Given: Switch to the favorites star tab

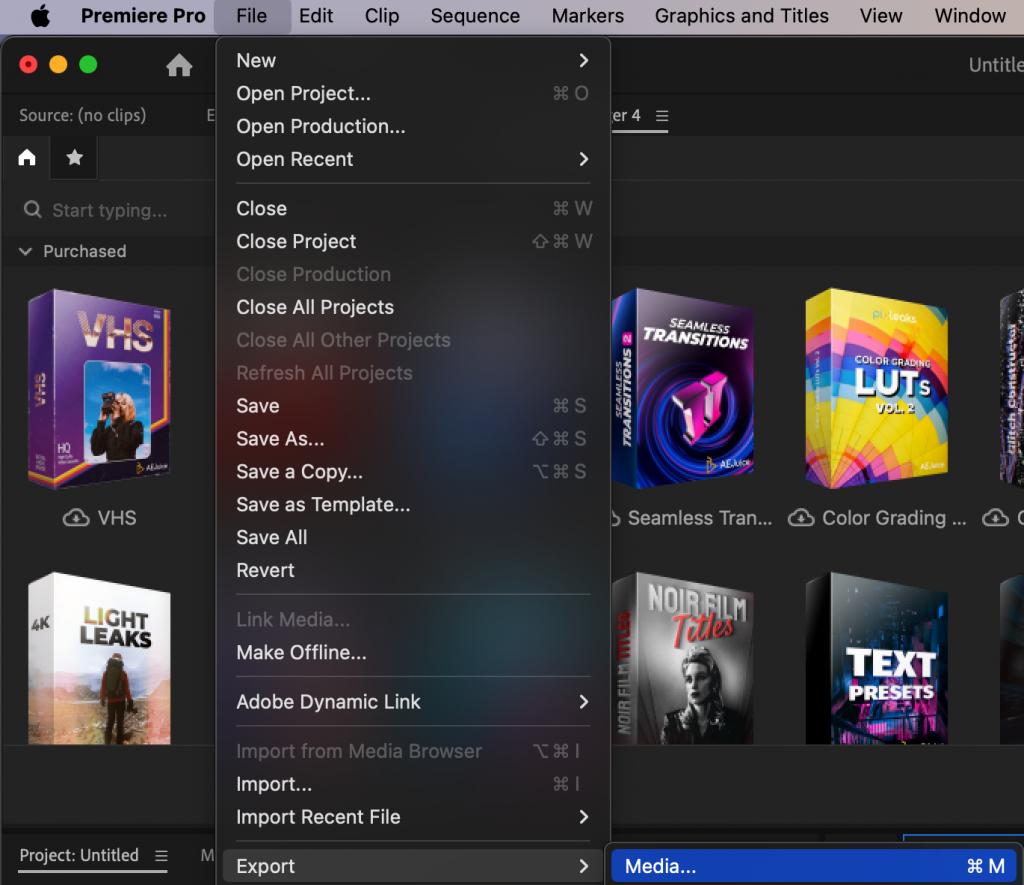Looking at the screenshot, I should 73,157.
